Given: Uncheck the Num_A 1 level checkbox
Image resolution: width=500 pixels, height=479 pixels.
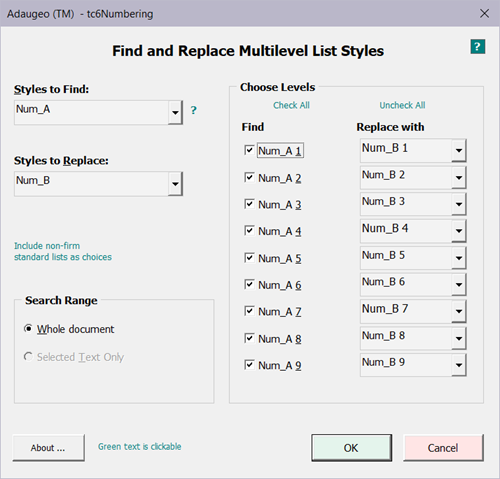Looking at the screenshot, I should click(x=249, y=150).
